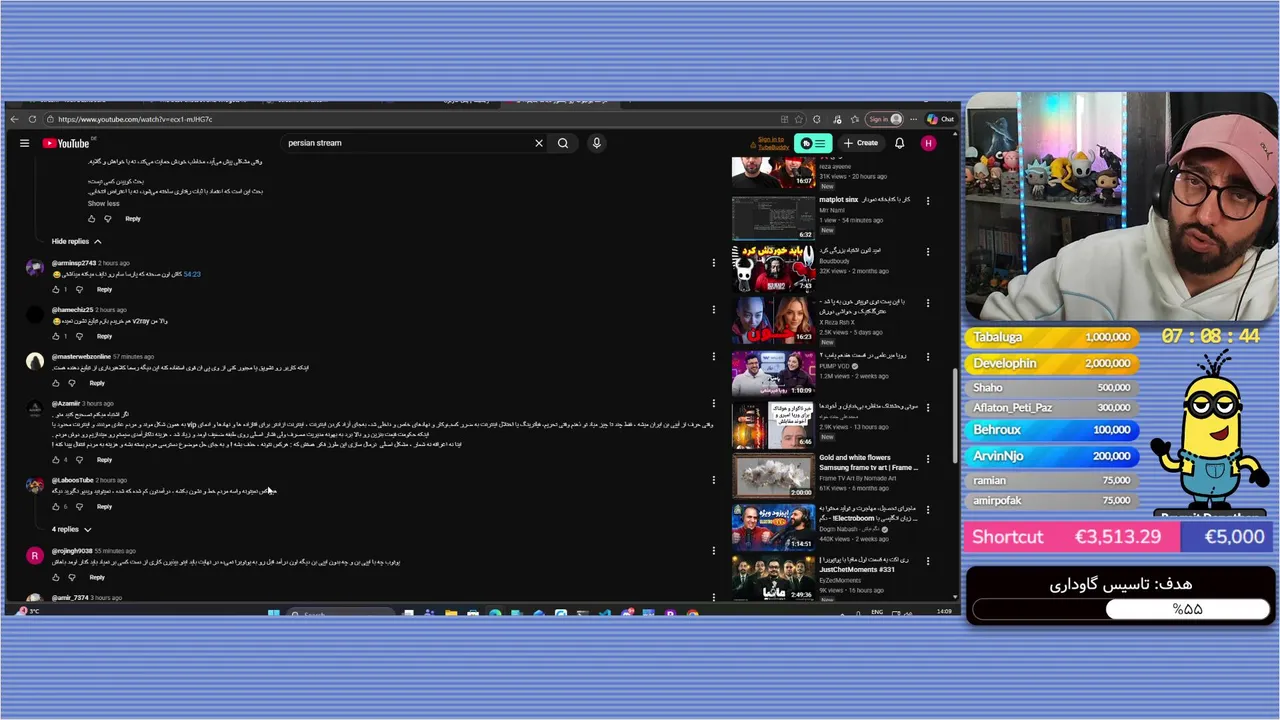Dislike @rojingh9038's comment
Image resolution: width=1280 pixels, height=720 pixels.
pos(72,577)
